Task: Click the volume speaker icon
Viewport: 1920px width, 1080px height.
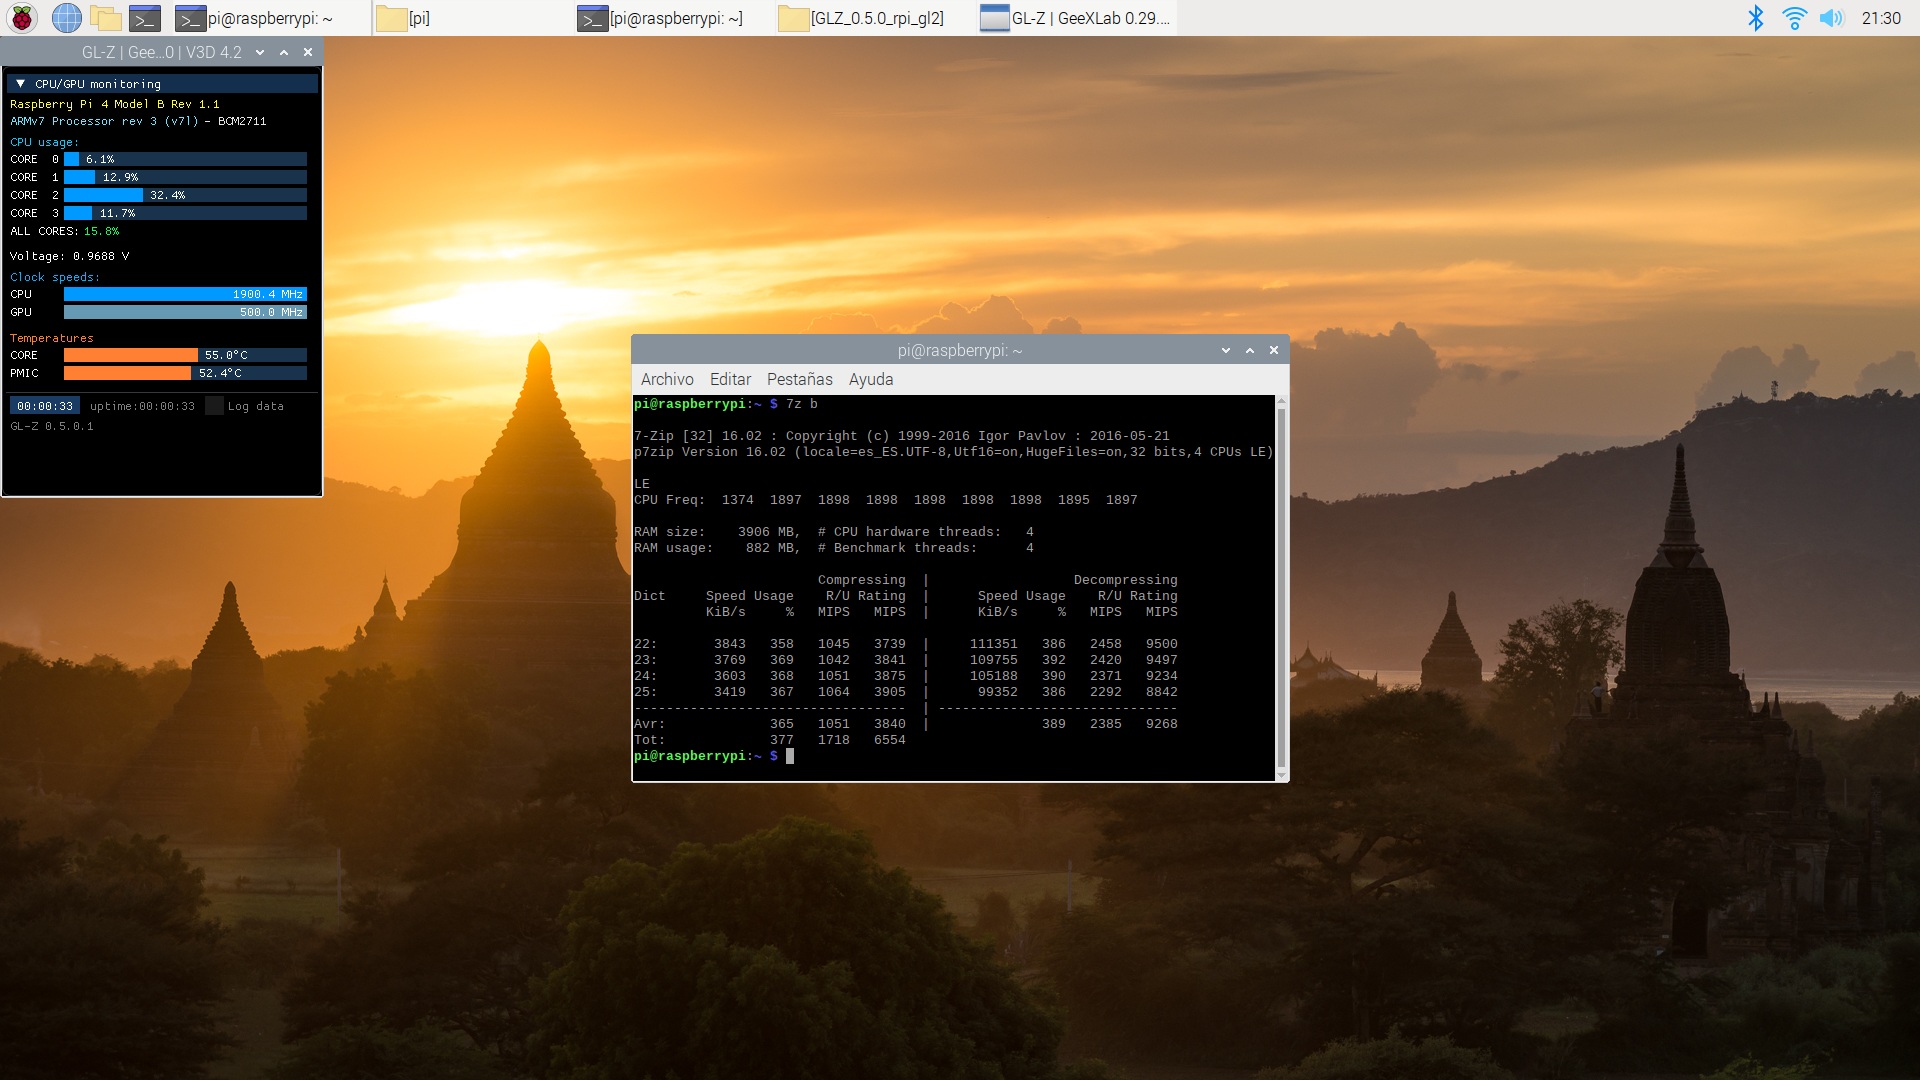Action: pos(1831,17)
